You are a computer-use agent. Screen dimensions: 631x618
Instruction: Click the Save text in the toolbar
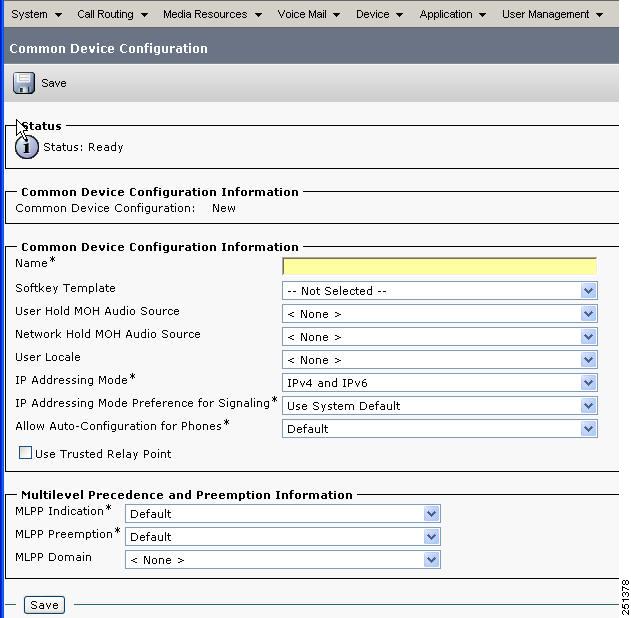[x=54, y=83]
